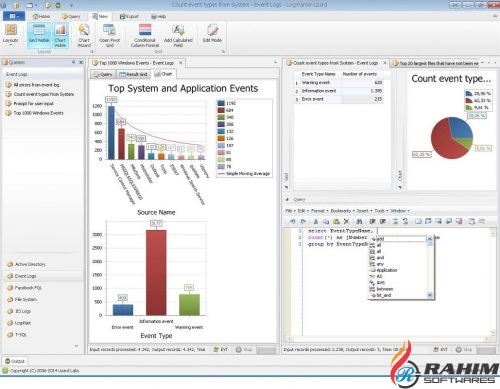Click the Delete X icon in editor toolbar
The image size is (500, 389).
click(x=346, y=221)
